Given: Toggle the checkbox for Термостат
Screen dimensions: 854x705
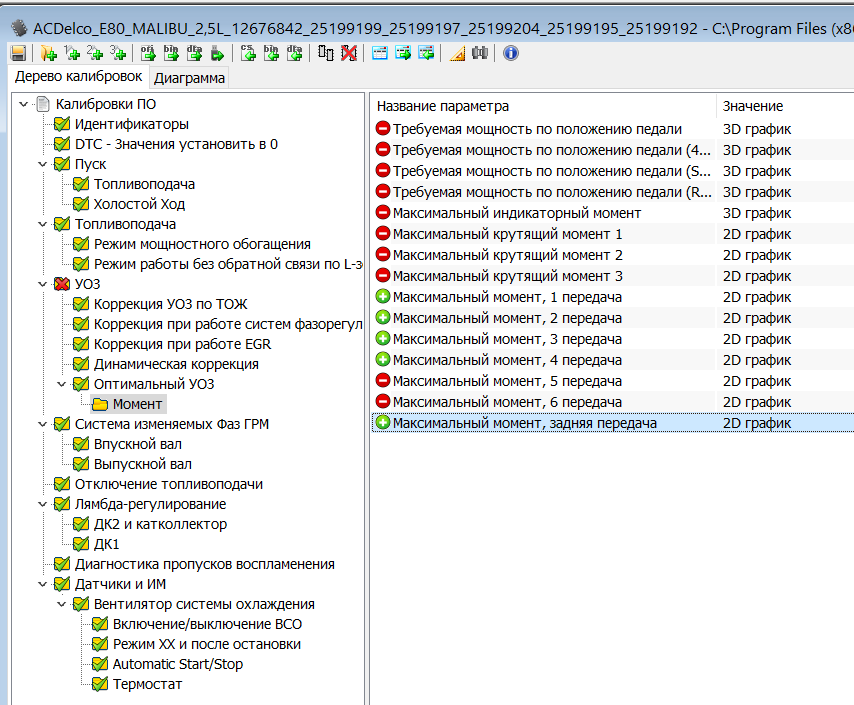Looking at the screenshot, I should pos(100,684).
